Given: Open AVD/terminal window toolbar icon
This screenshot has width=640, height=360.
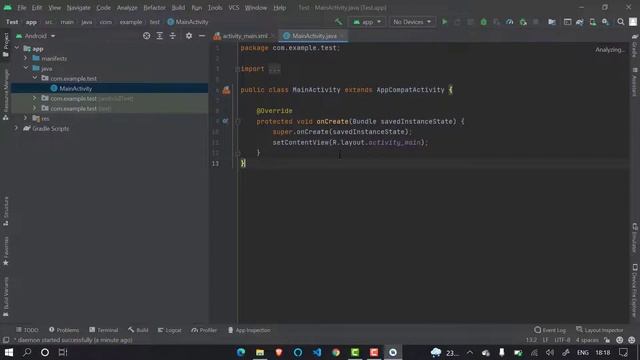Looking at the screenshot, I should [567, 22].
